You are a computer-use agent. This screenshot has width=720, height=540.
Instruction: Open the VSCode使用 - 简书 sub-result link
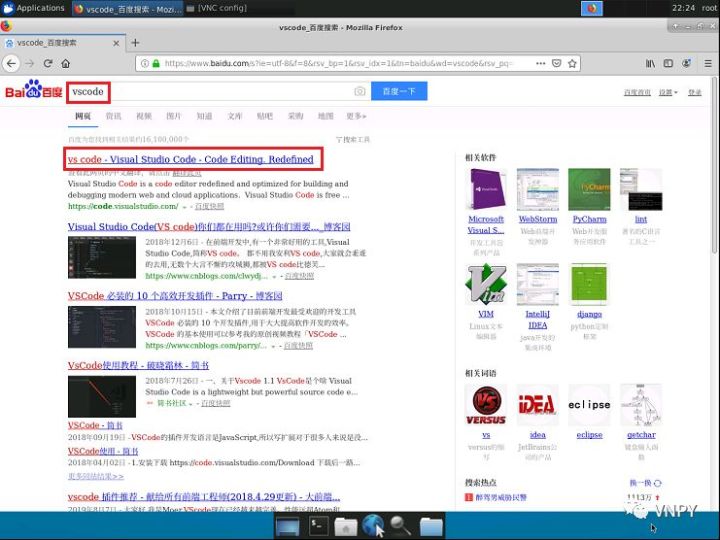(x=103, y=451)
